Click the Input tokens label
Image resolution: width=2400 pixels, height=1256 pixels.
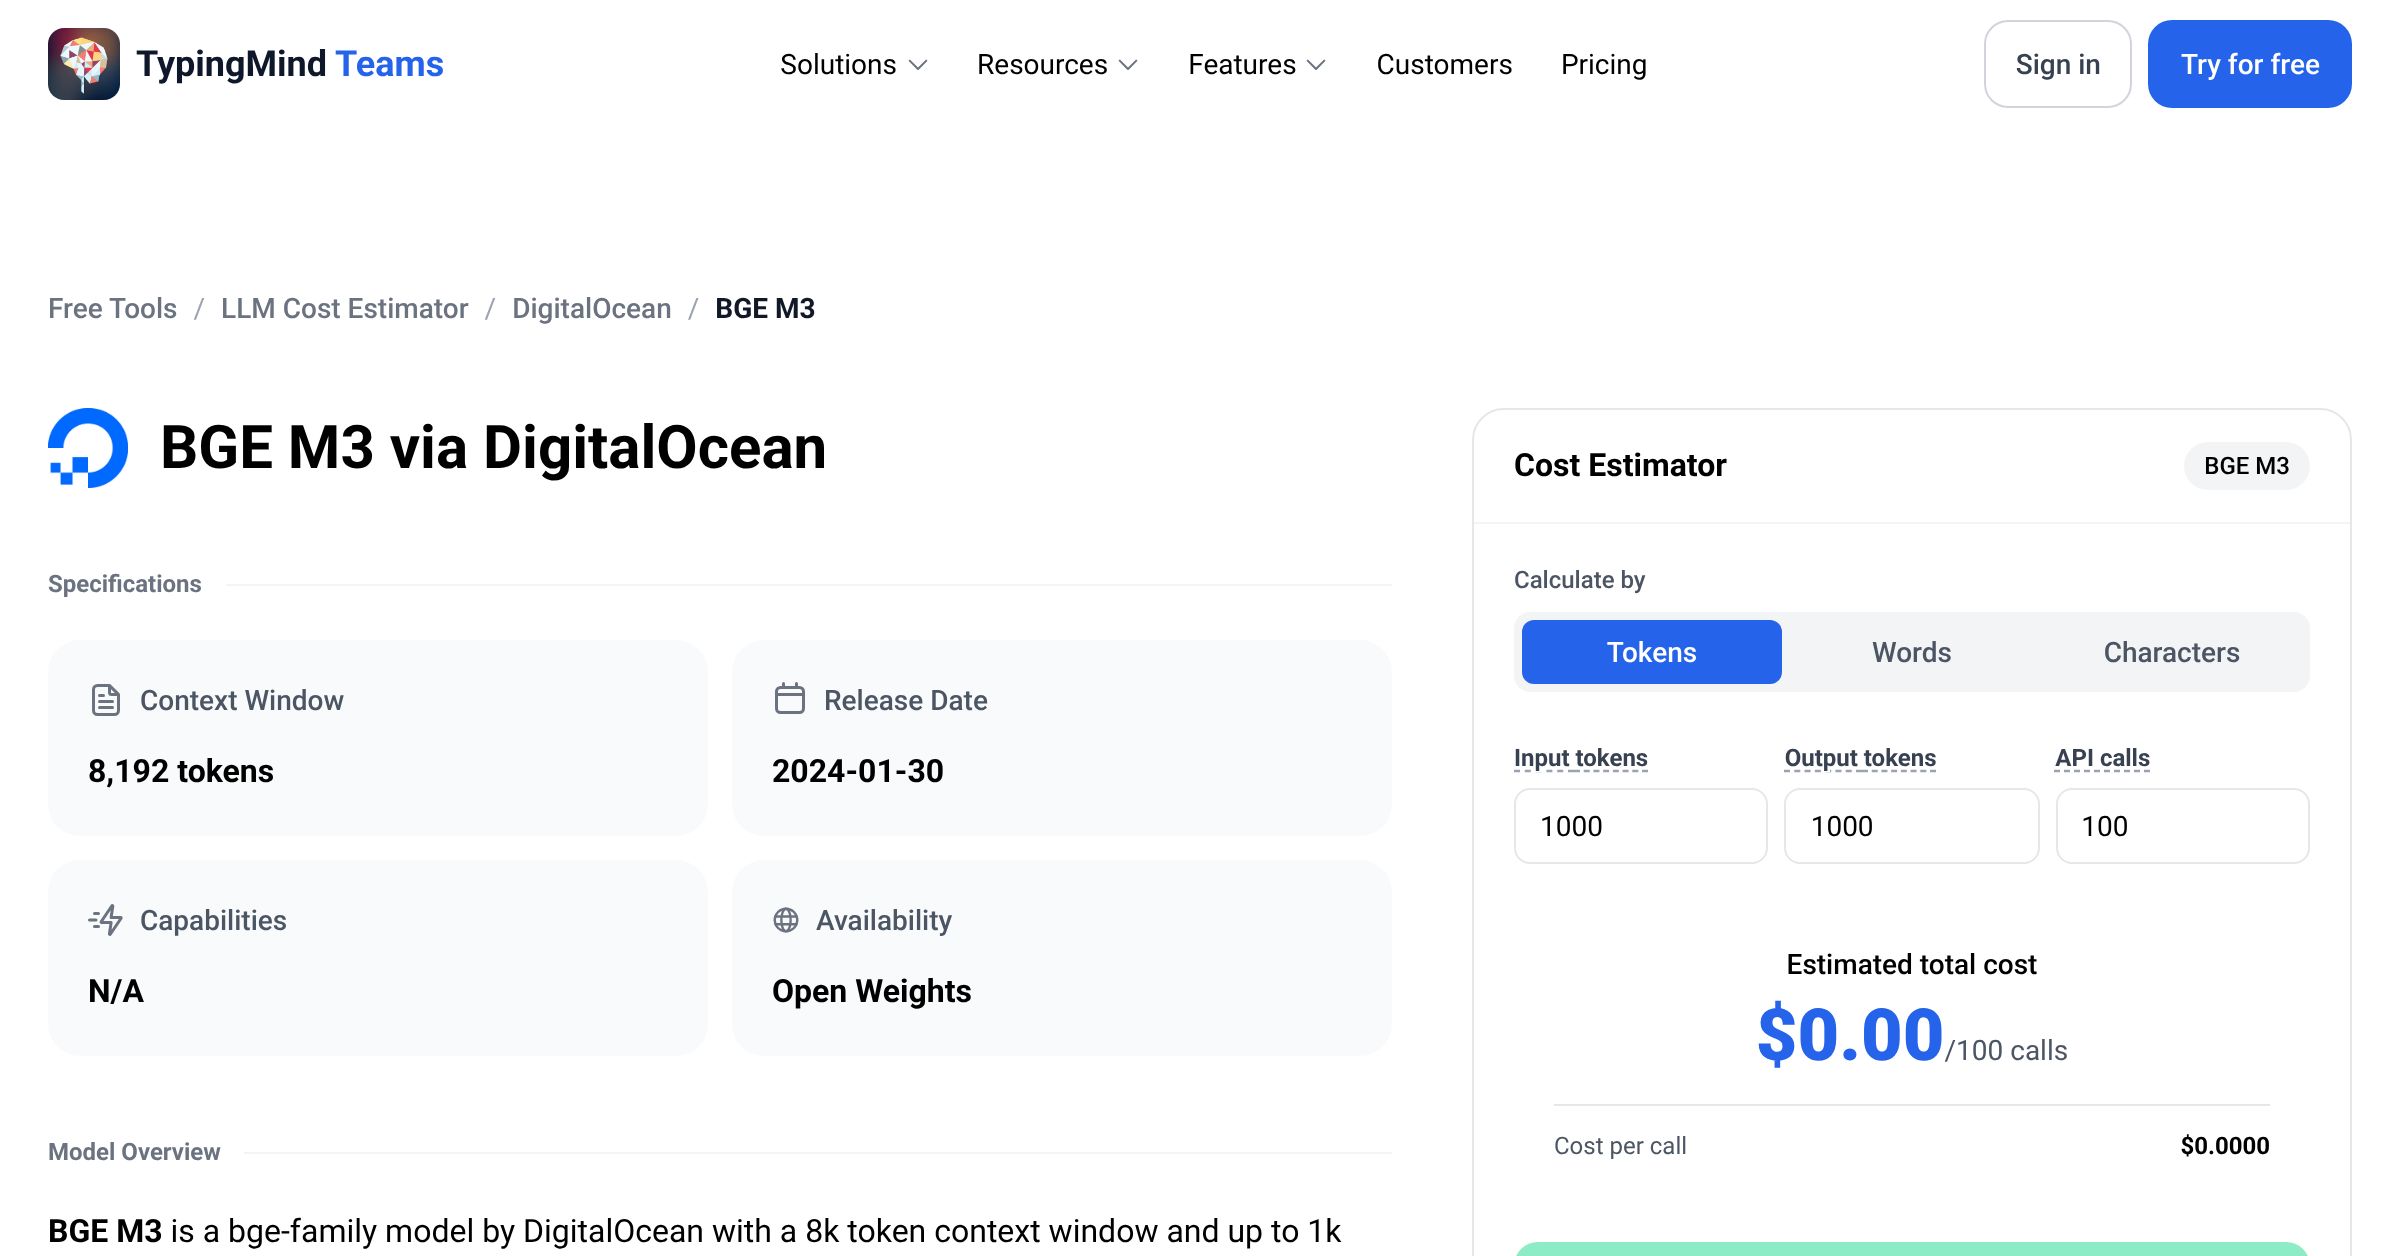1581,758
